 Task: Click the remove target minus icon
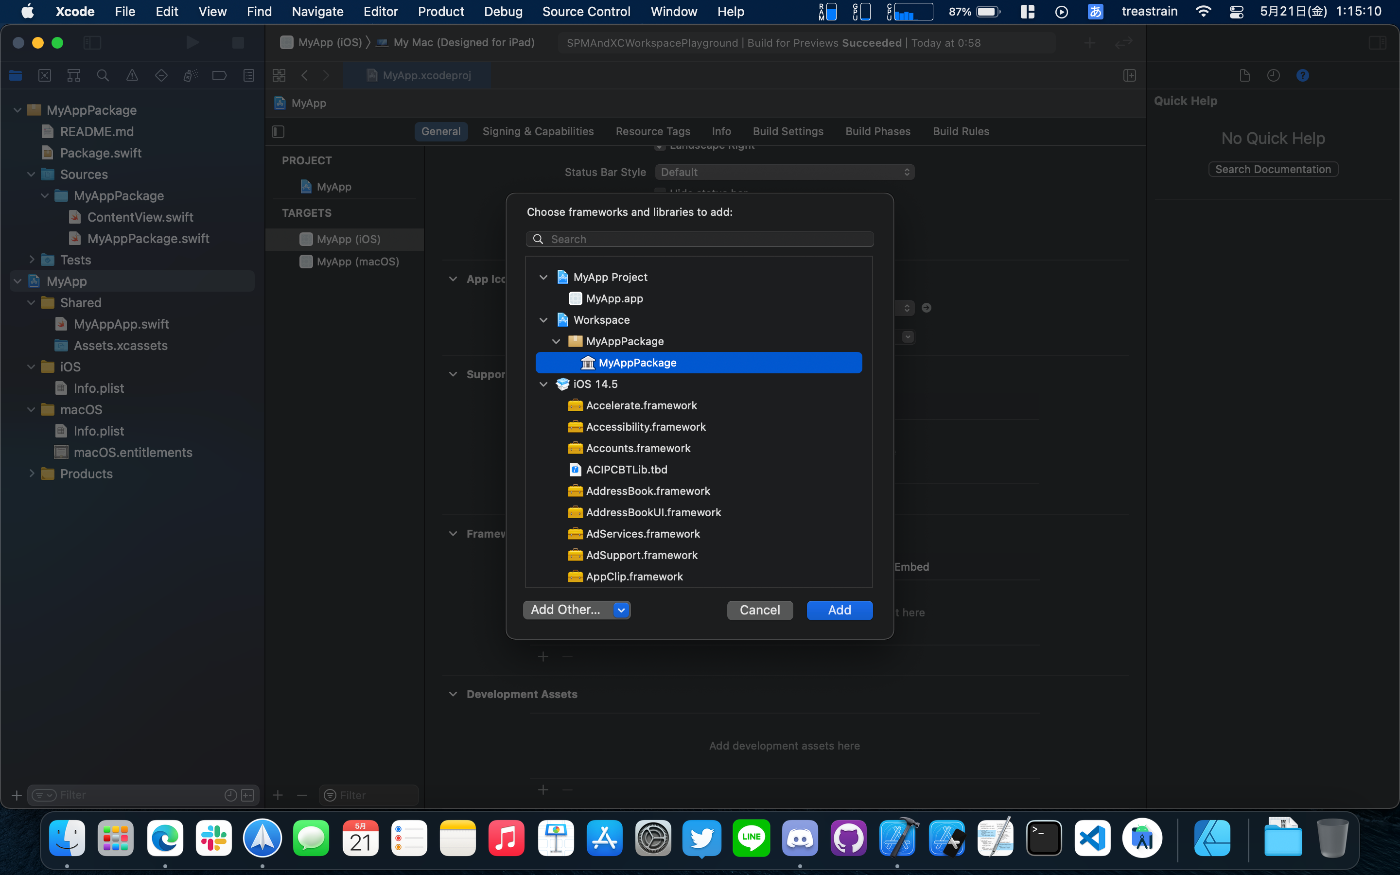point(302,795)
